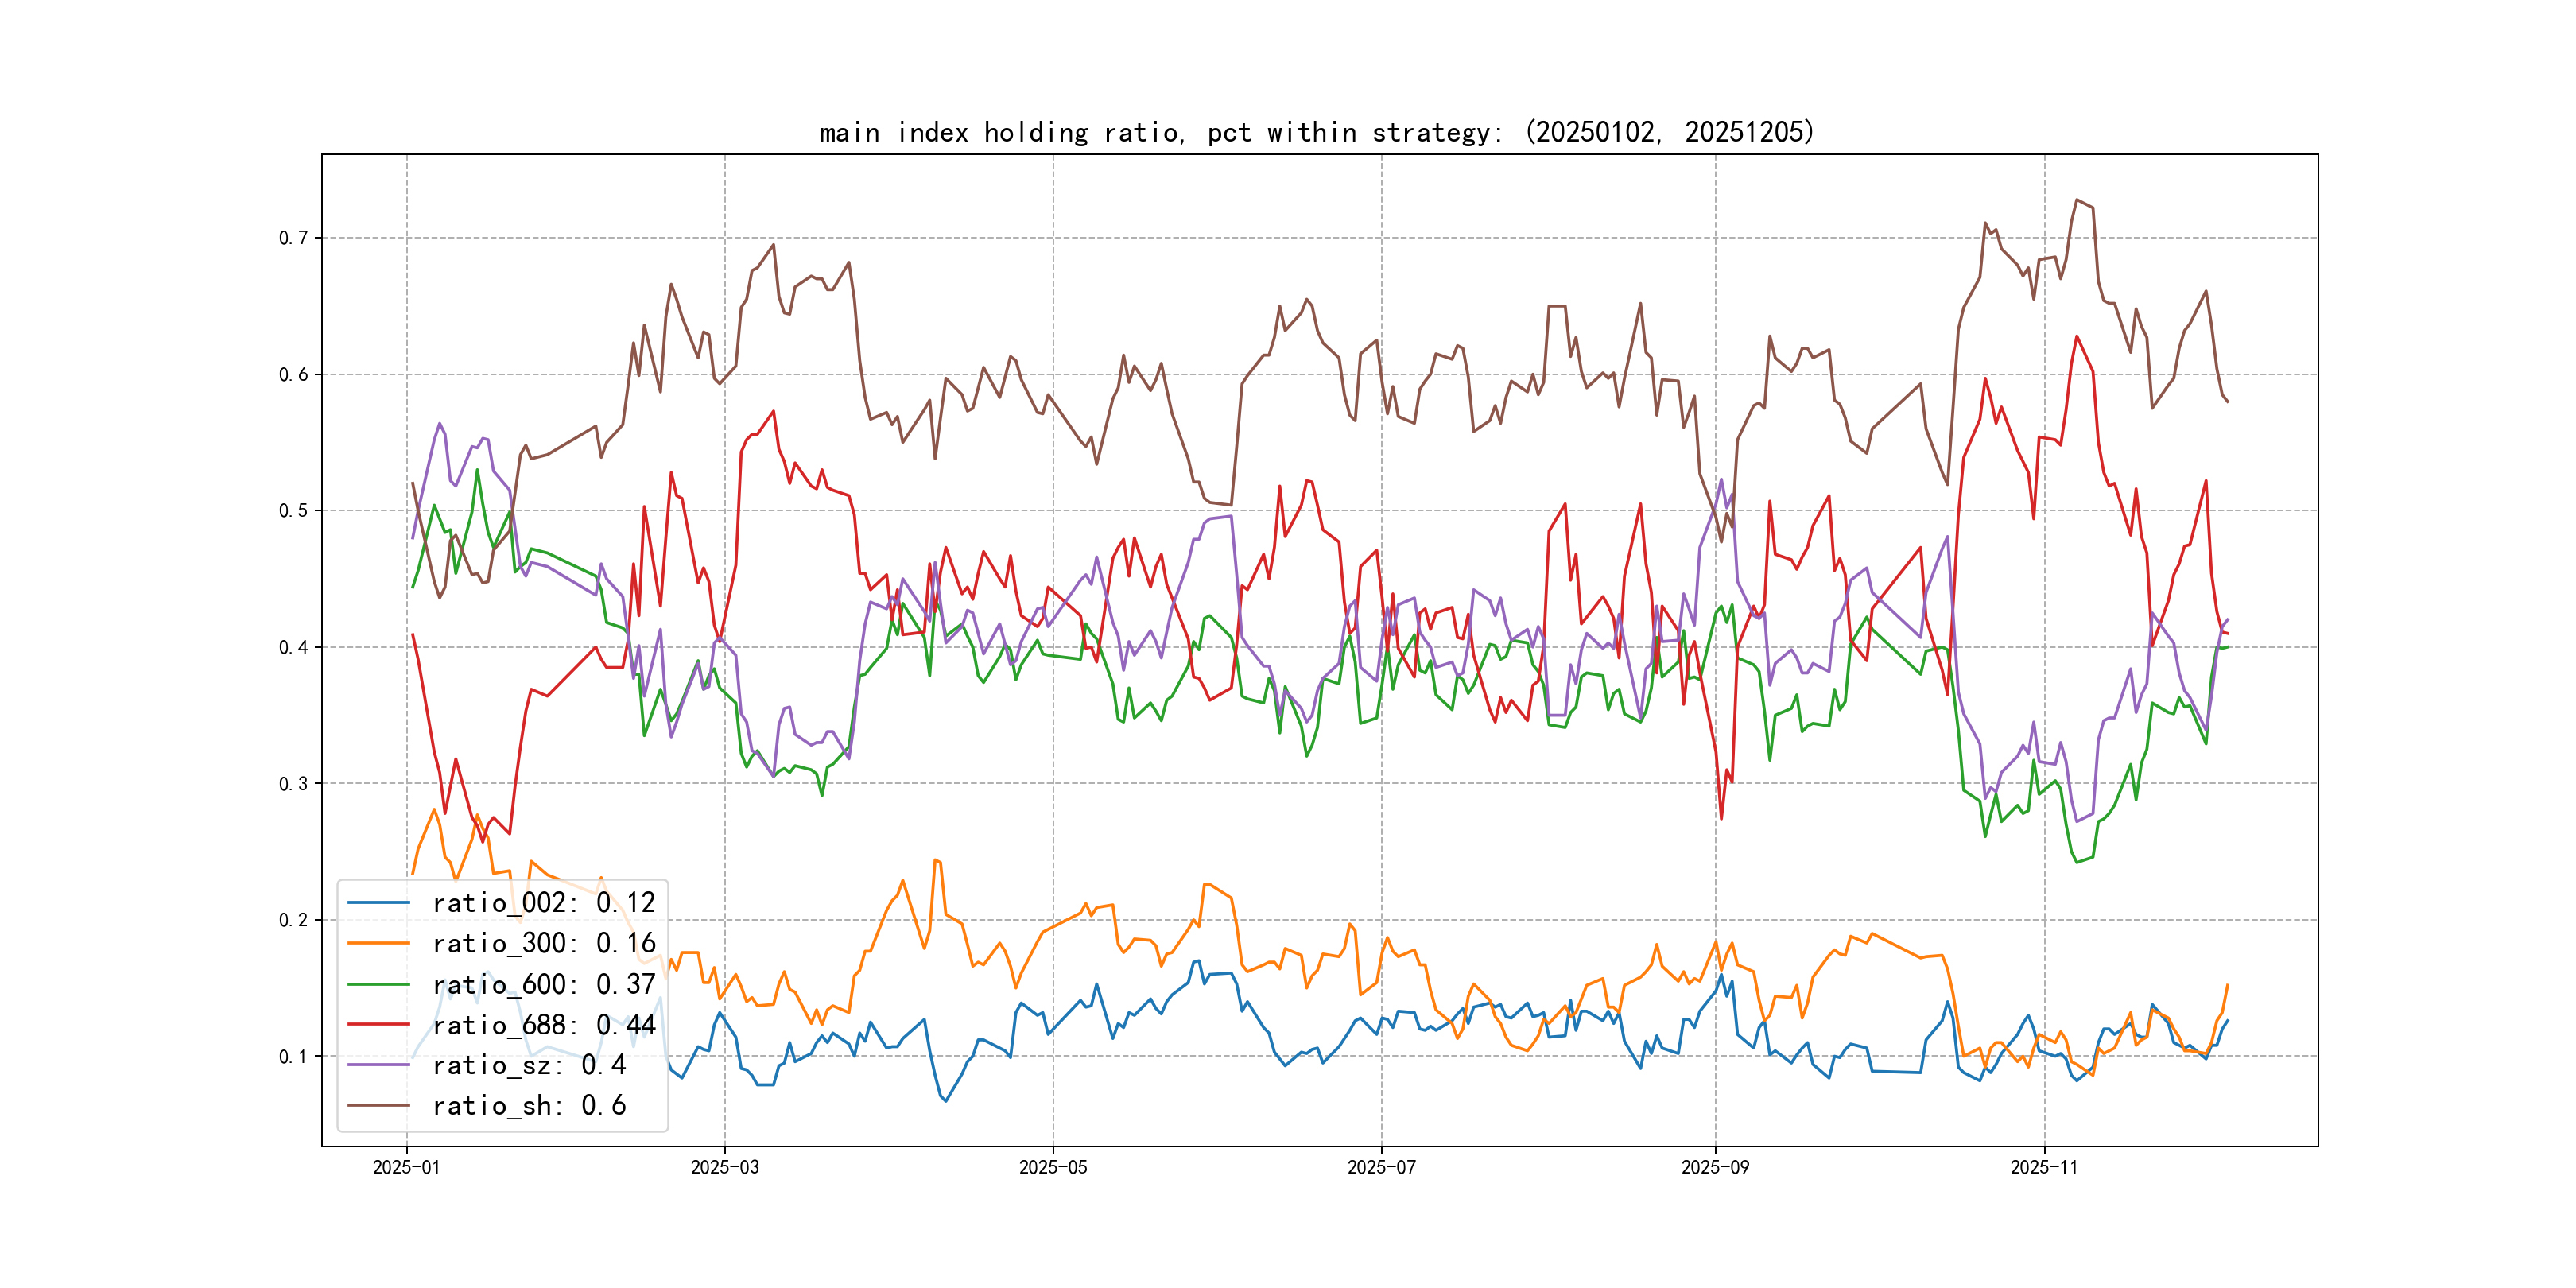Click the brown ratio_sh legend line swatch
Viewport: 2576px width, 1288px height.
378,1106
